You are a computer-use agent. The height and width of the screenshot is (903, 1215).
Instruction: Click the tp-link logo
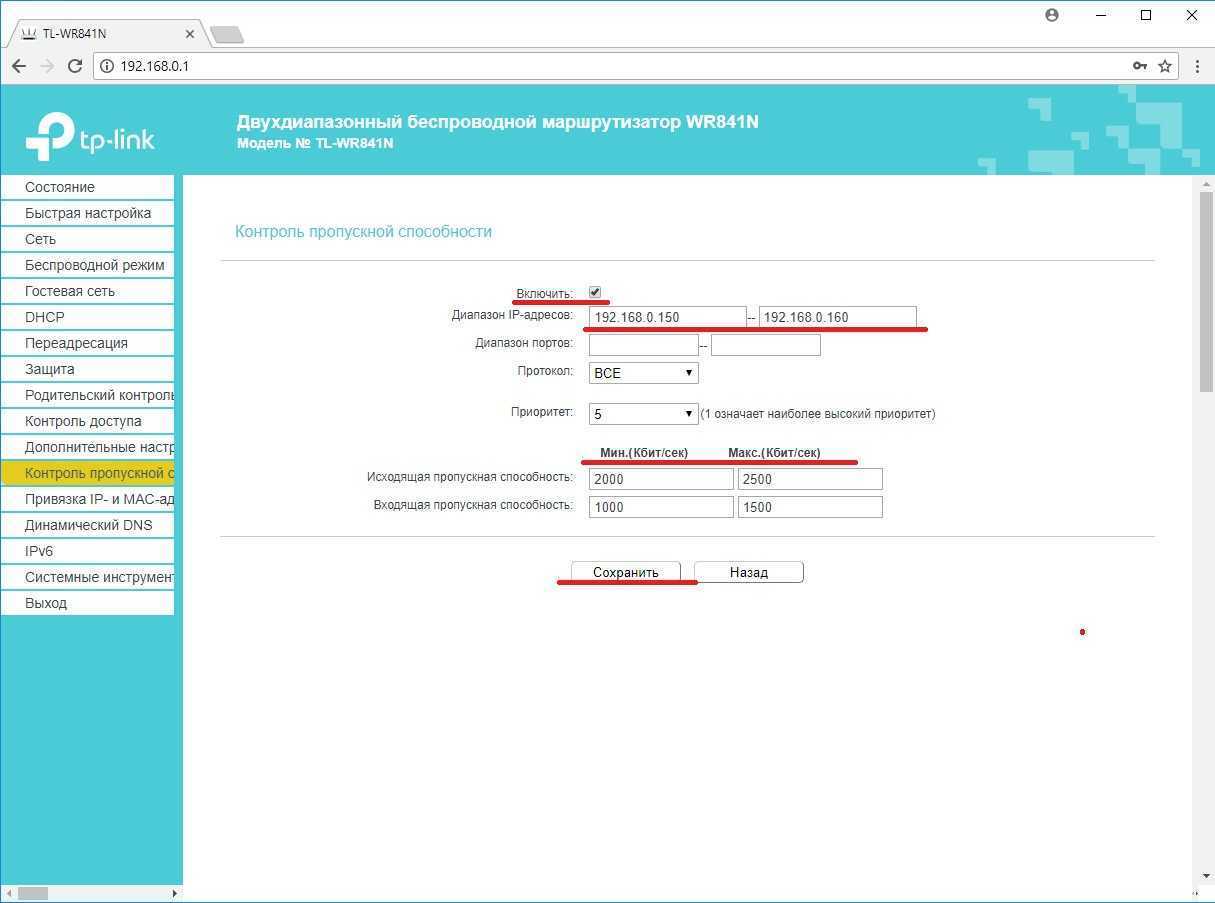pos(90,136)
